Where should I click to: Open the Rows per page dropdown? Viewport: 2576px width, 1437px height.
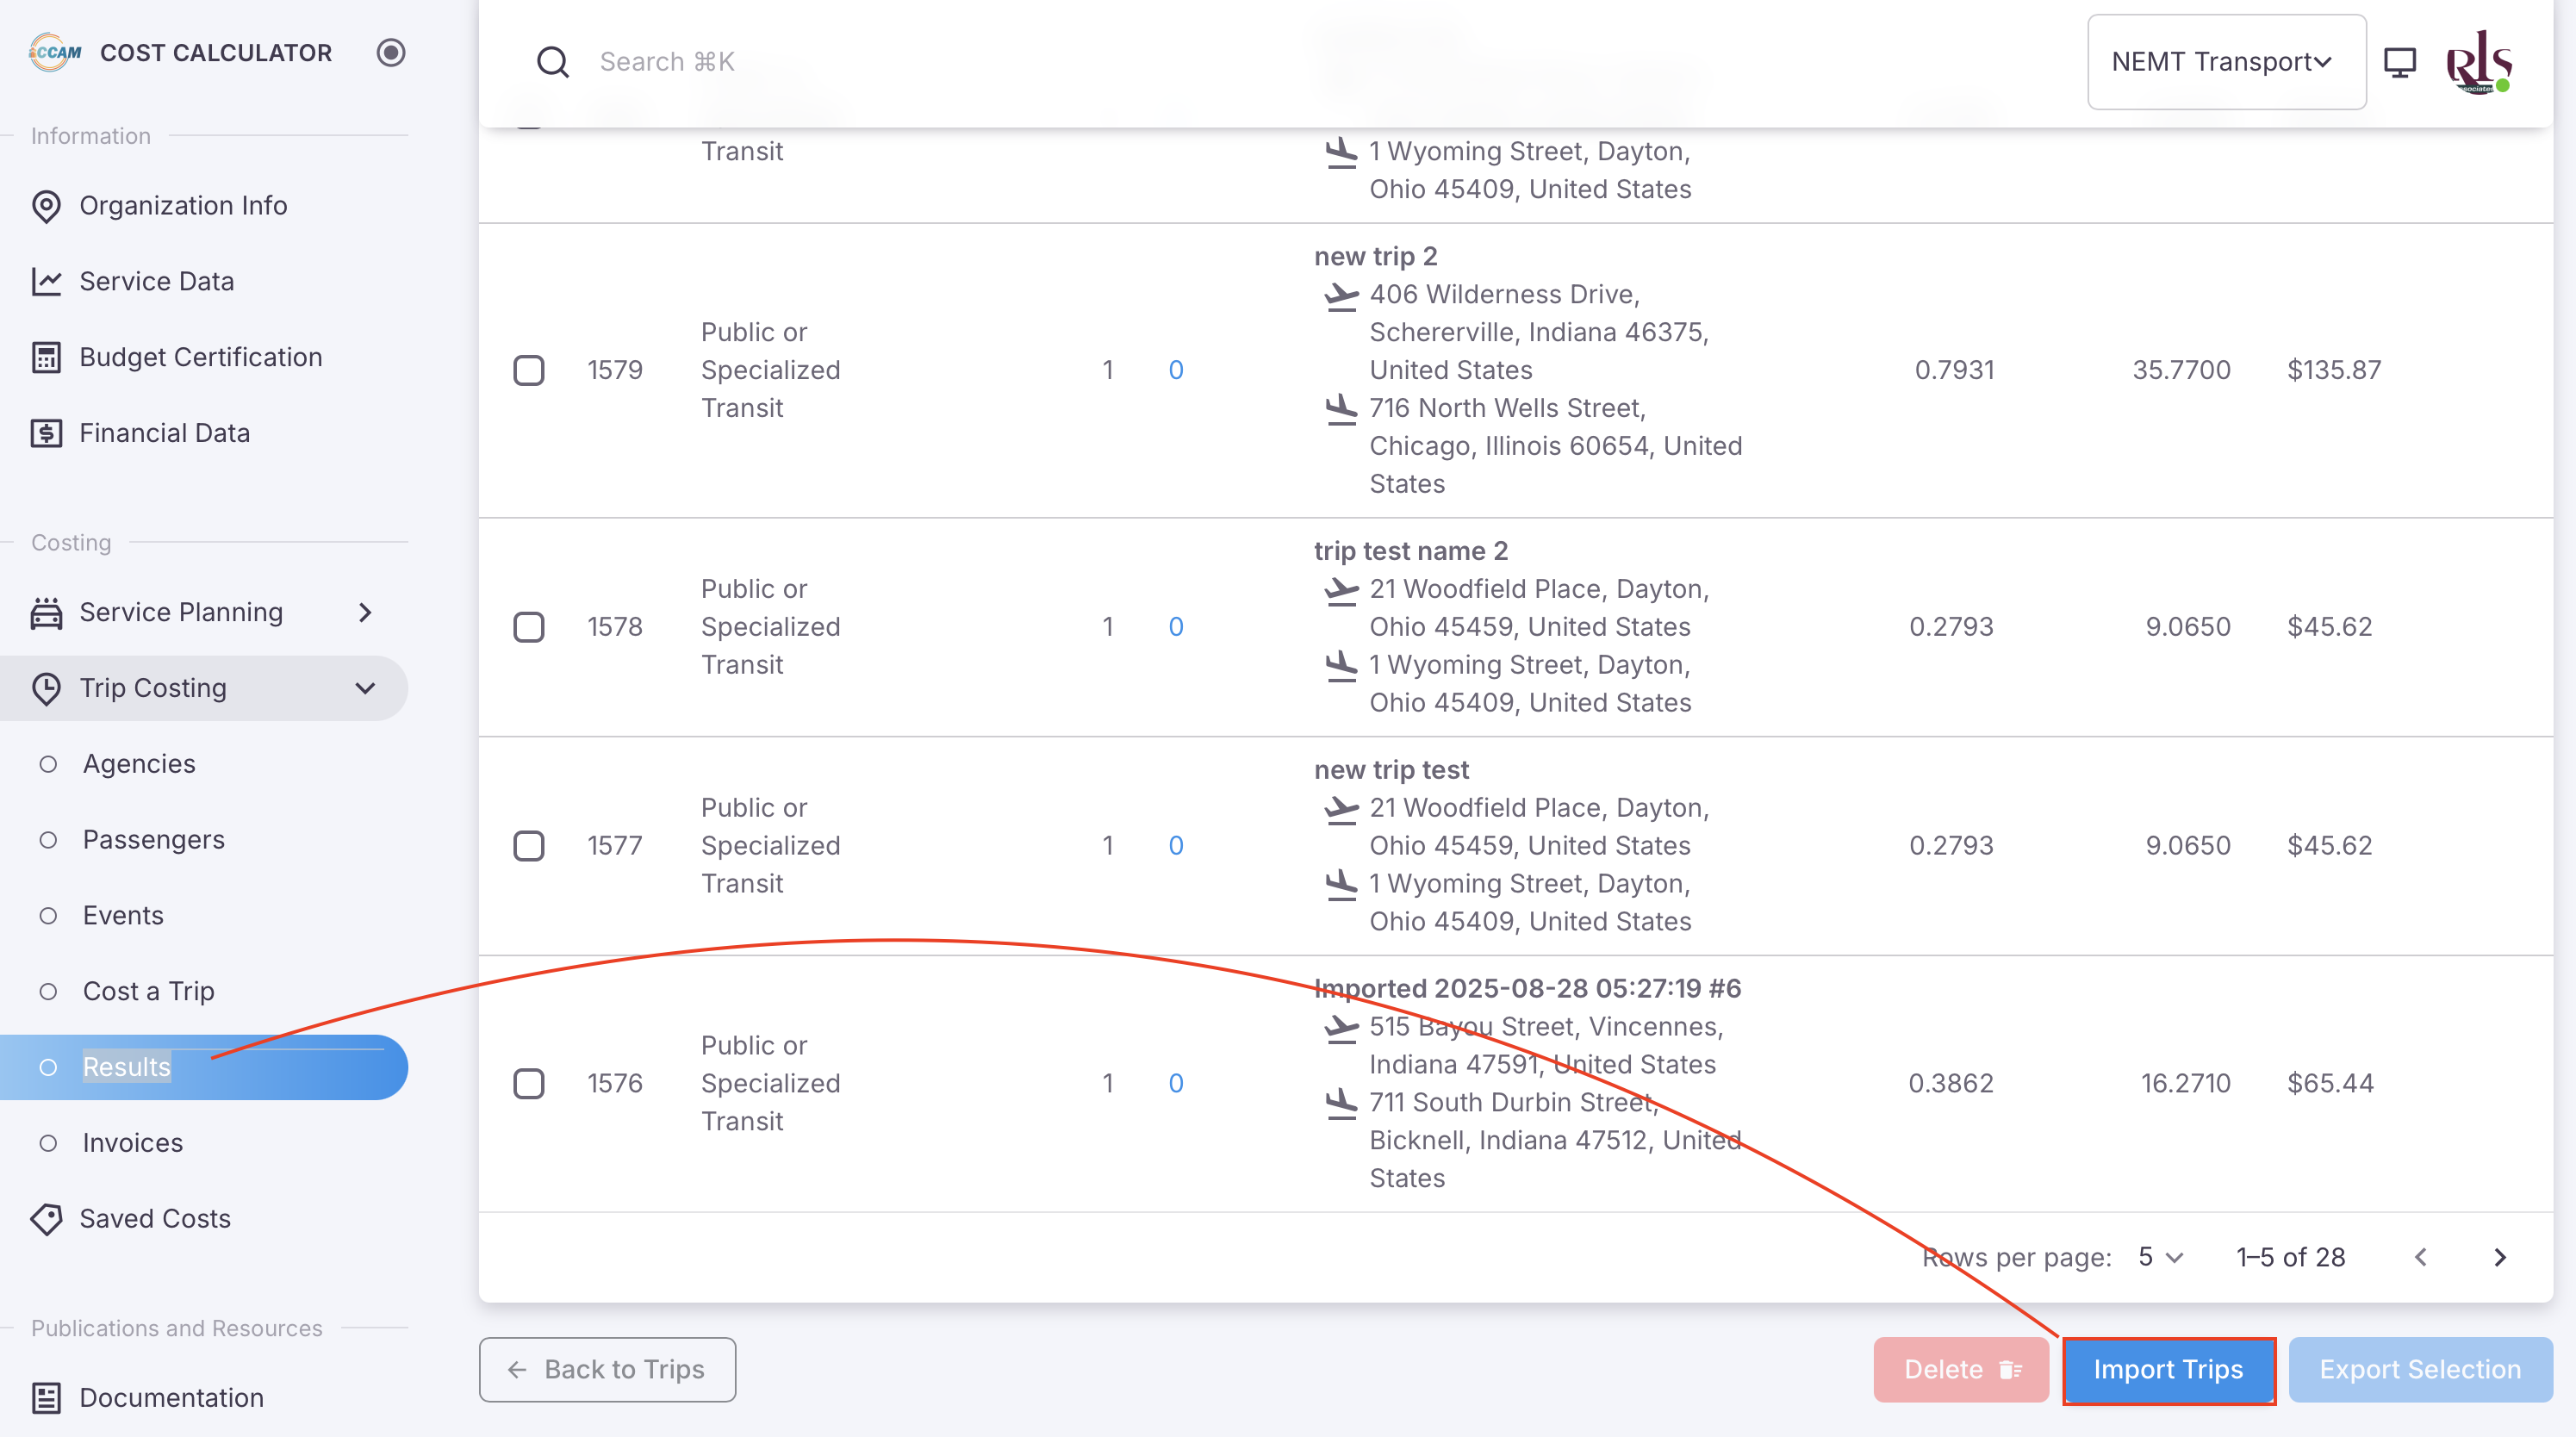tap(2160, 1257)
